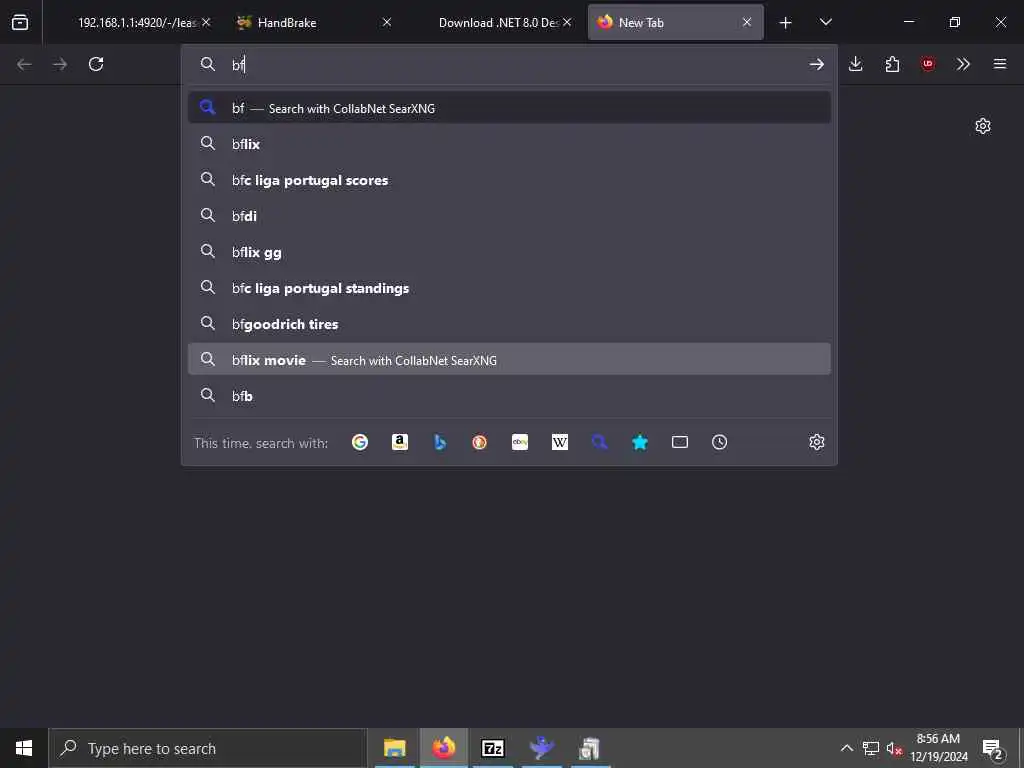
Task: Search open tabs icon
Action: [680, 442]
